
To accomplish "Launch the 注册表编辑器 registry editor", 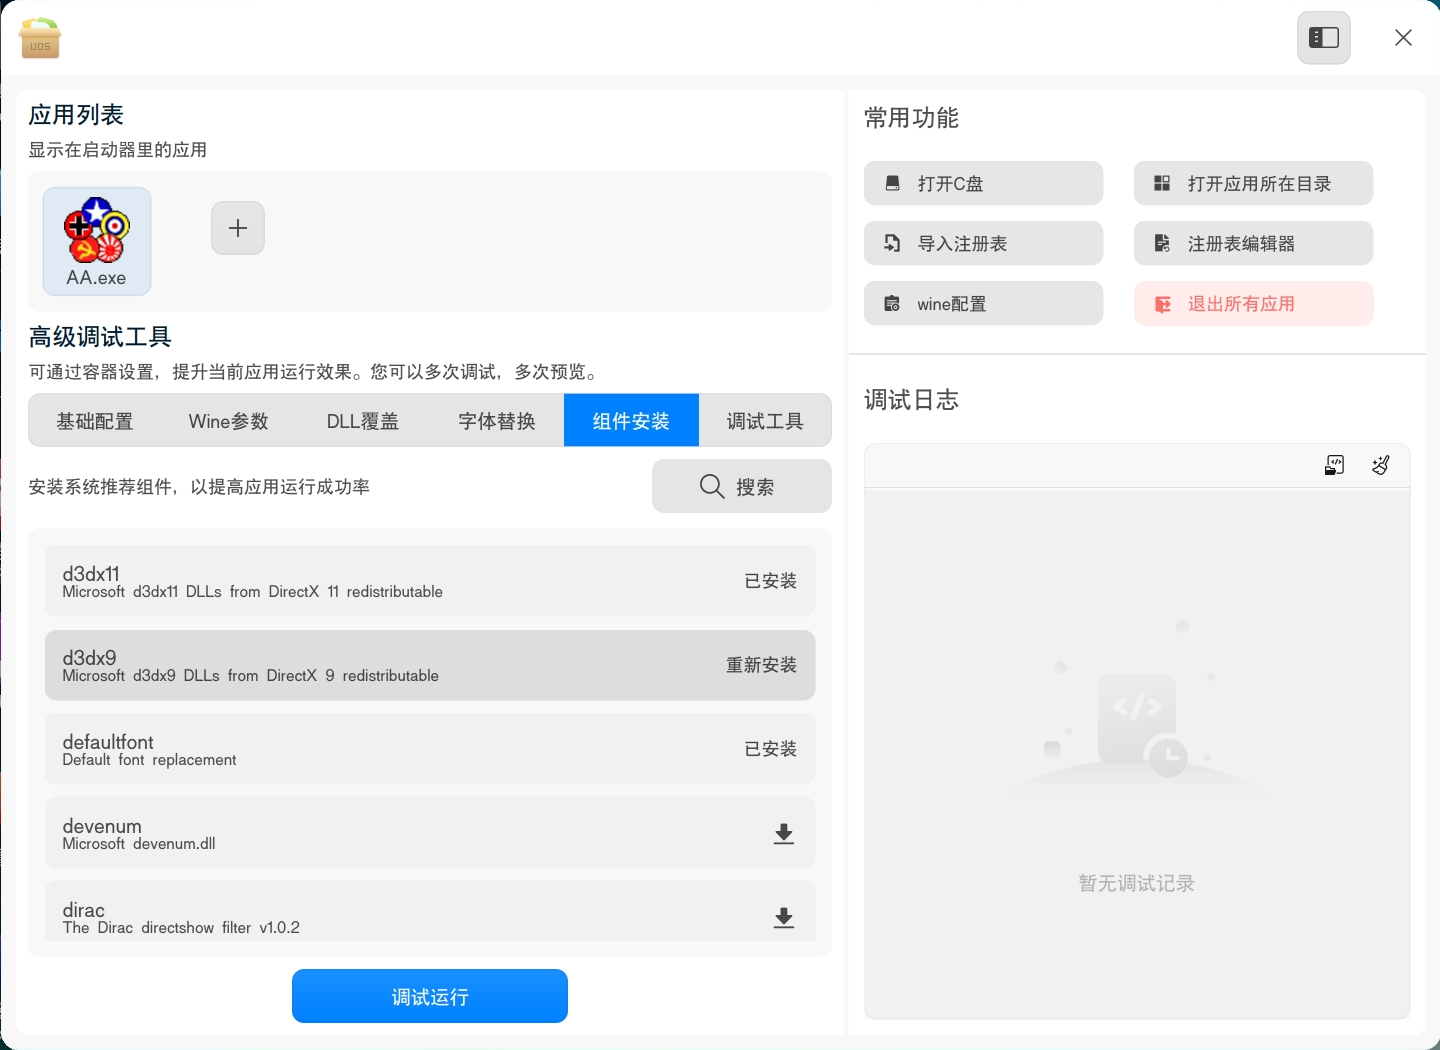I will [x=1253, y=243].
